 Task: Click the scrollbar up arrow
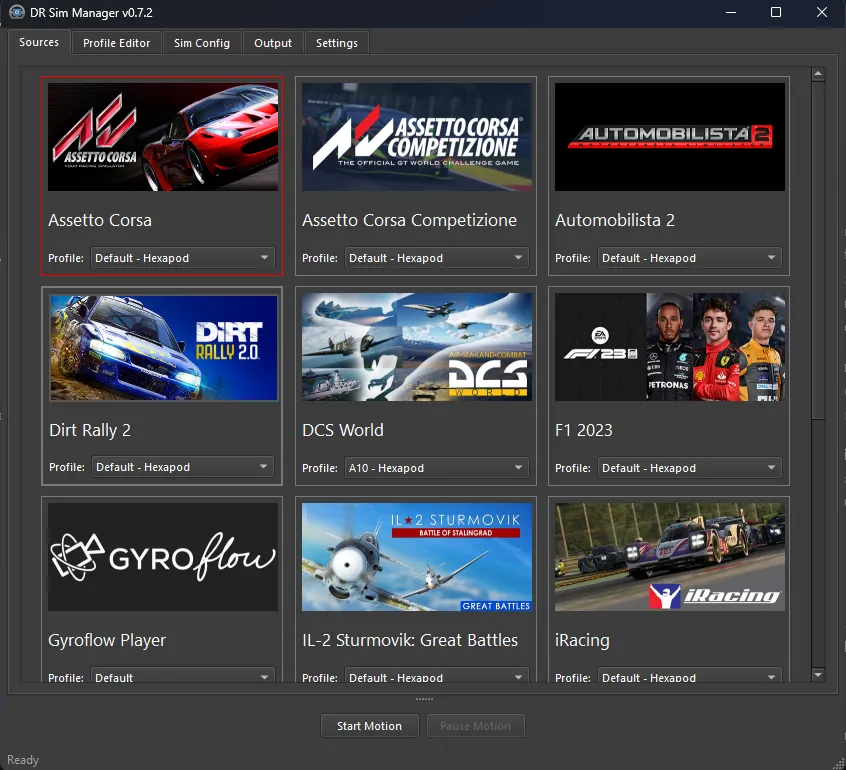click(818, 74)
